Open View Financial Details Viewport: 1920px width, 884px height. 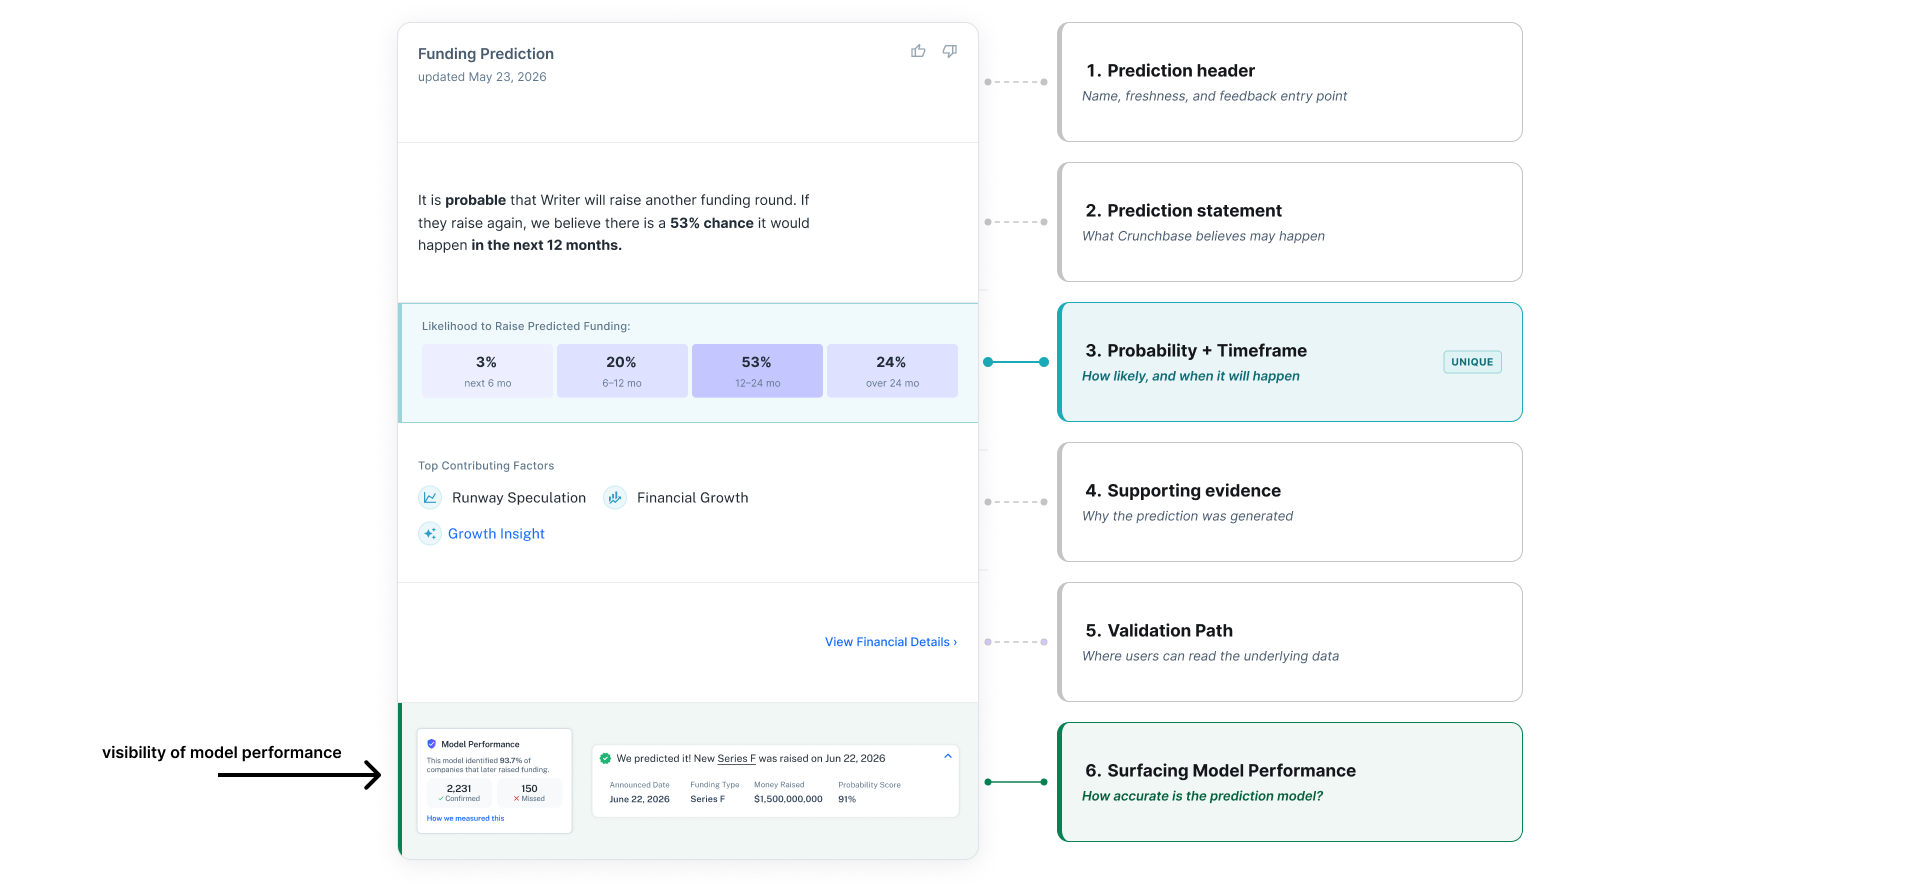click(891, 642)
